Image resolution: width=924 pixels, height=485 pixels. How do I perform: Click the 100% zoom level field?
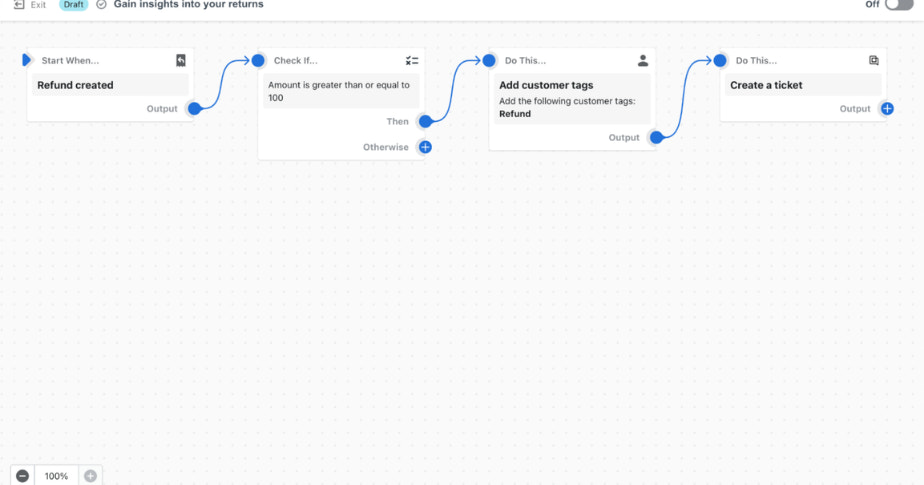click(56, 476)
